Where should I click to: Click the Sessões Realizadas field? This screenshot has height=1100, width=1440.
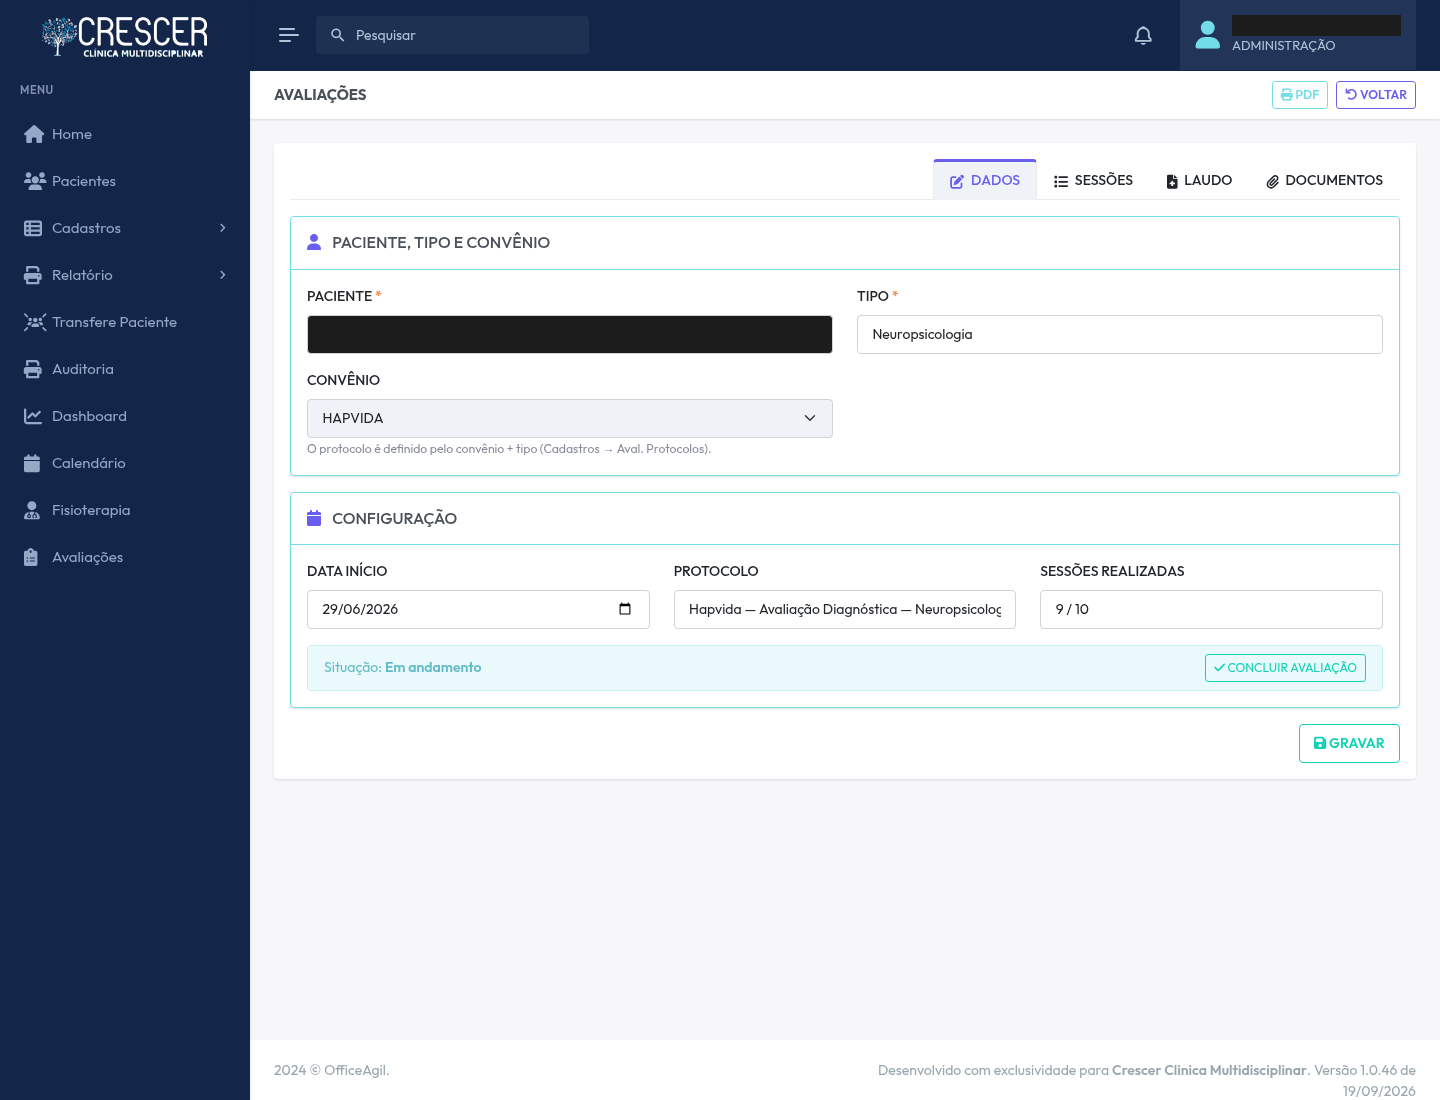(1211, 609)
